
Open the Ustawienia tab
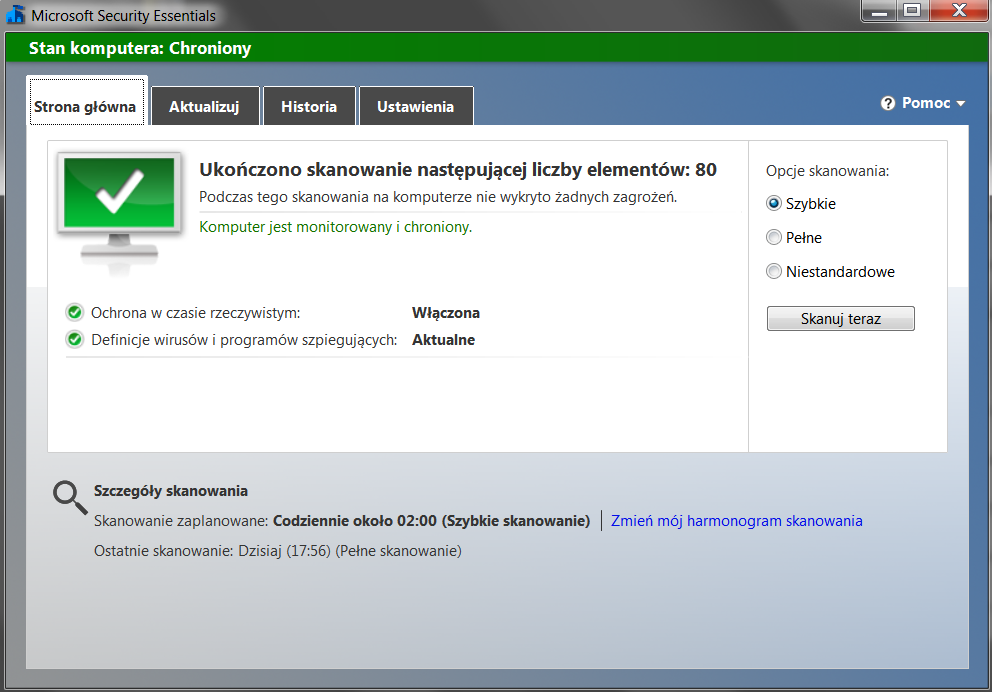[416, 106]
